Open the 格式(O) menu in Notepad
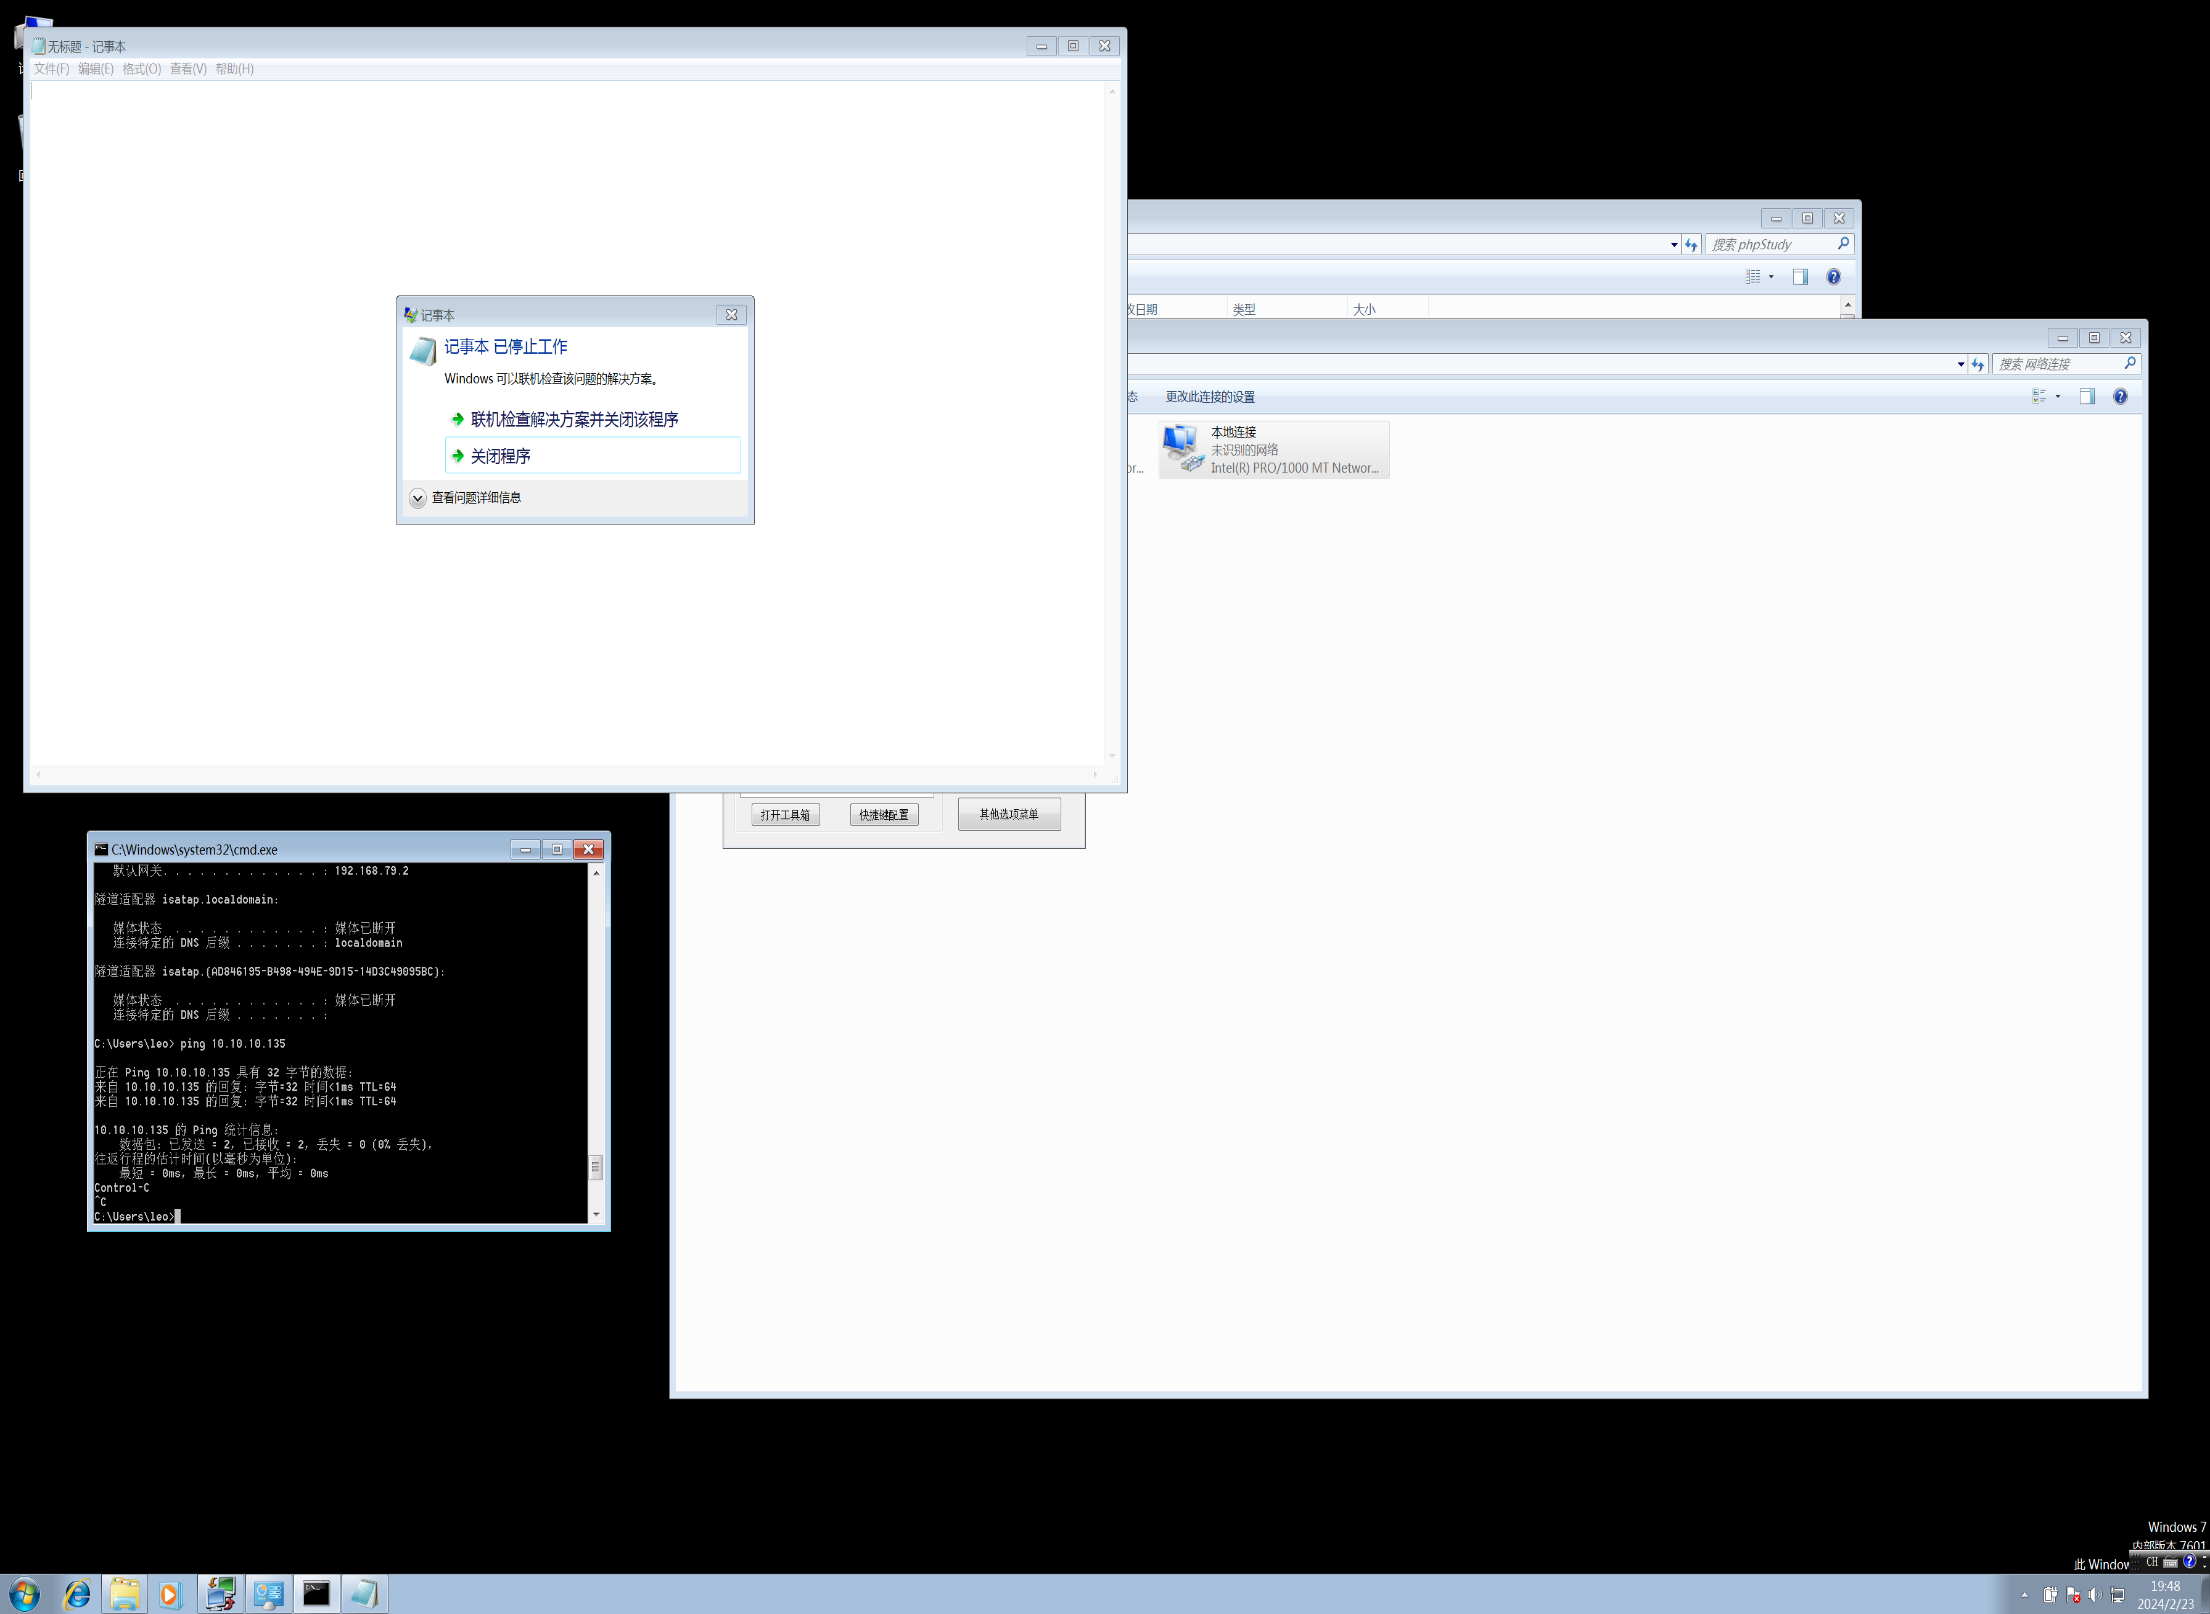This screenshot has width=2210, height=1614. (141, 69)
